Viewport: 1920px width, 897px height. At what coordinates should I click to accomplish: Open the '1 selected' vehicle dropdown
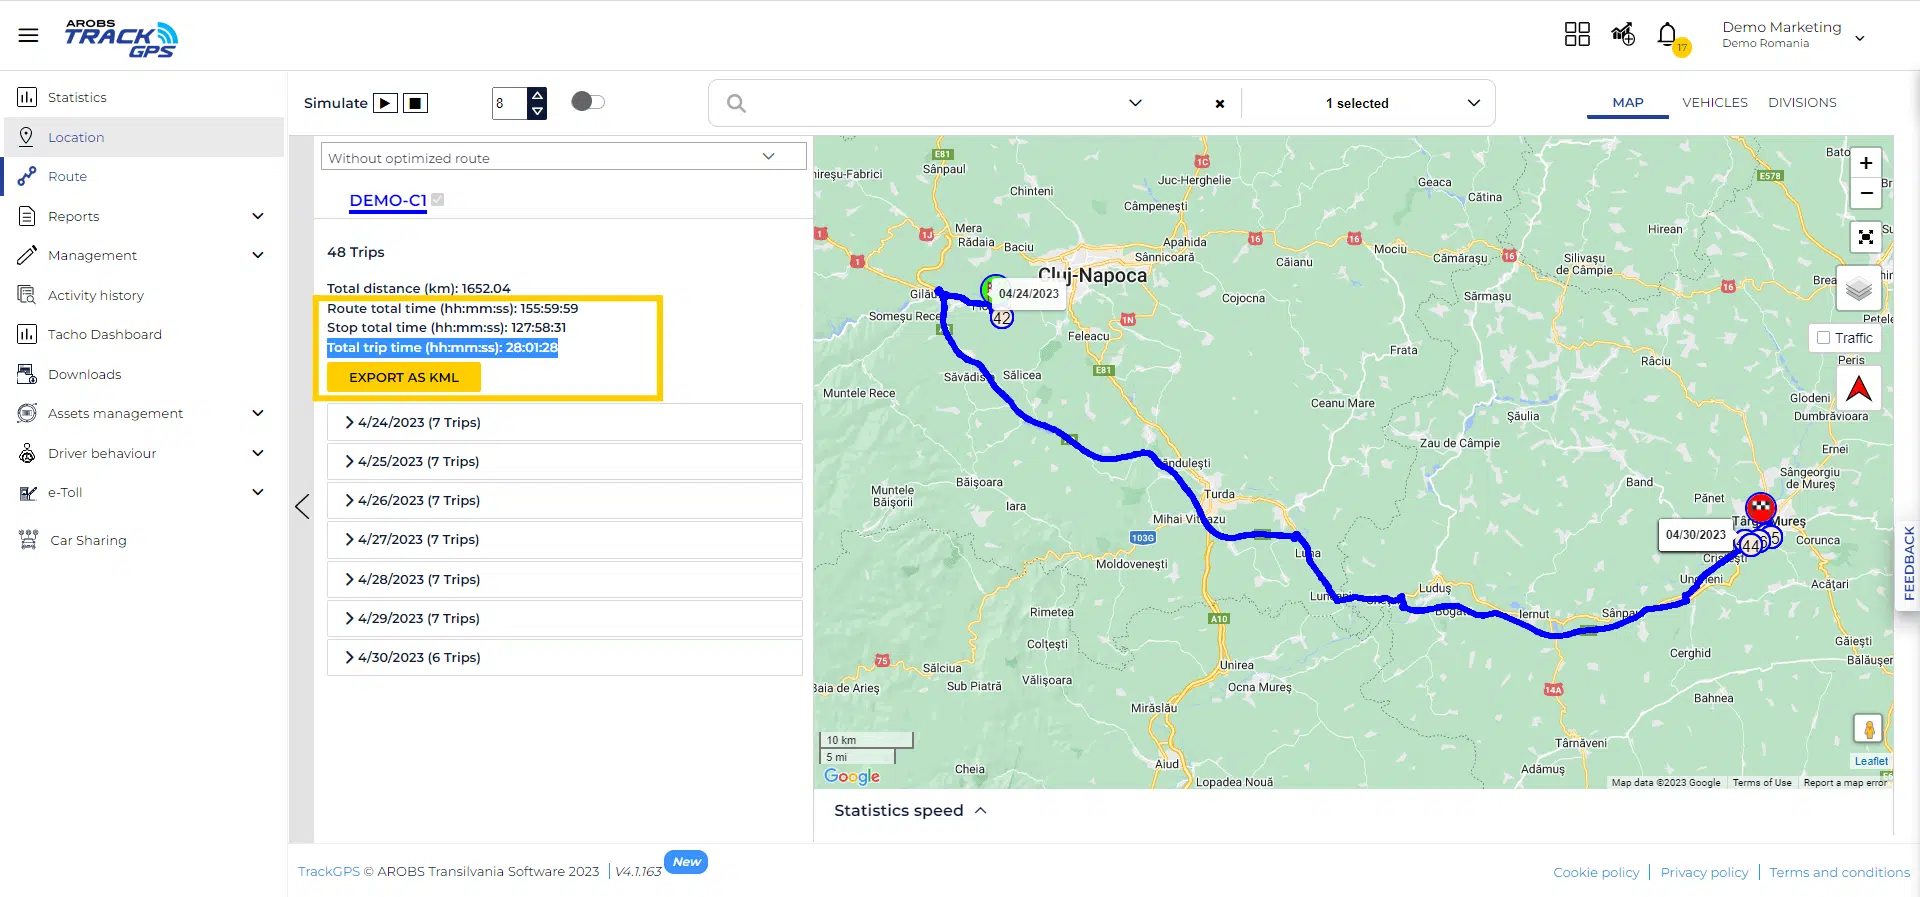[x=1400, y=103]
